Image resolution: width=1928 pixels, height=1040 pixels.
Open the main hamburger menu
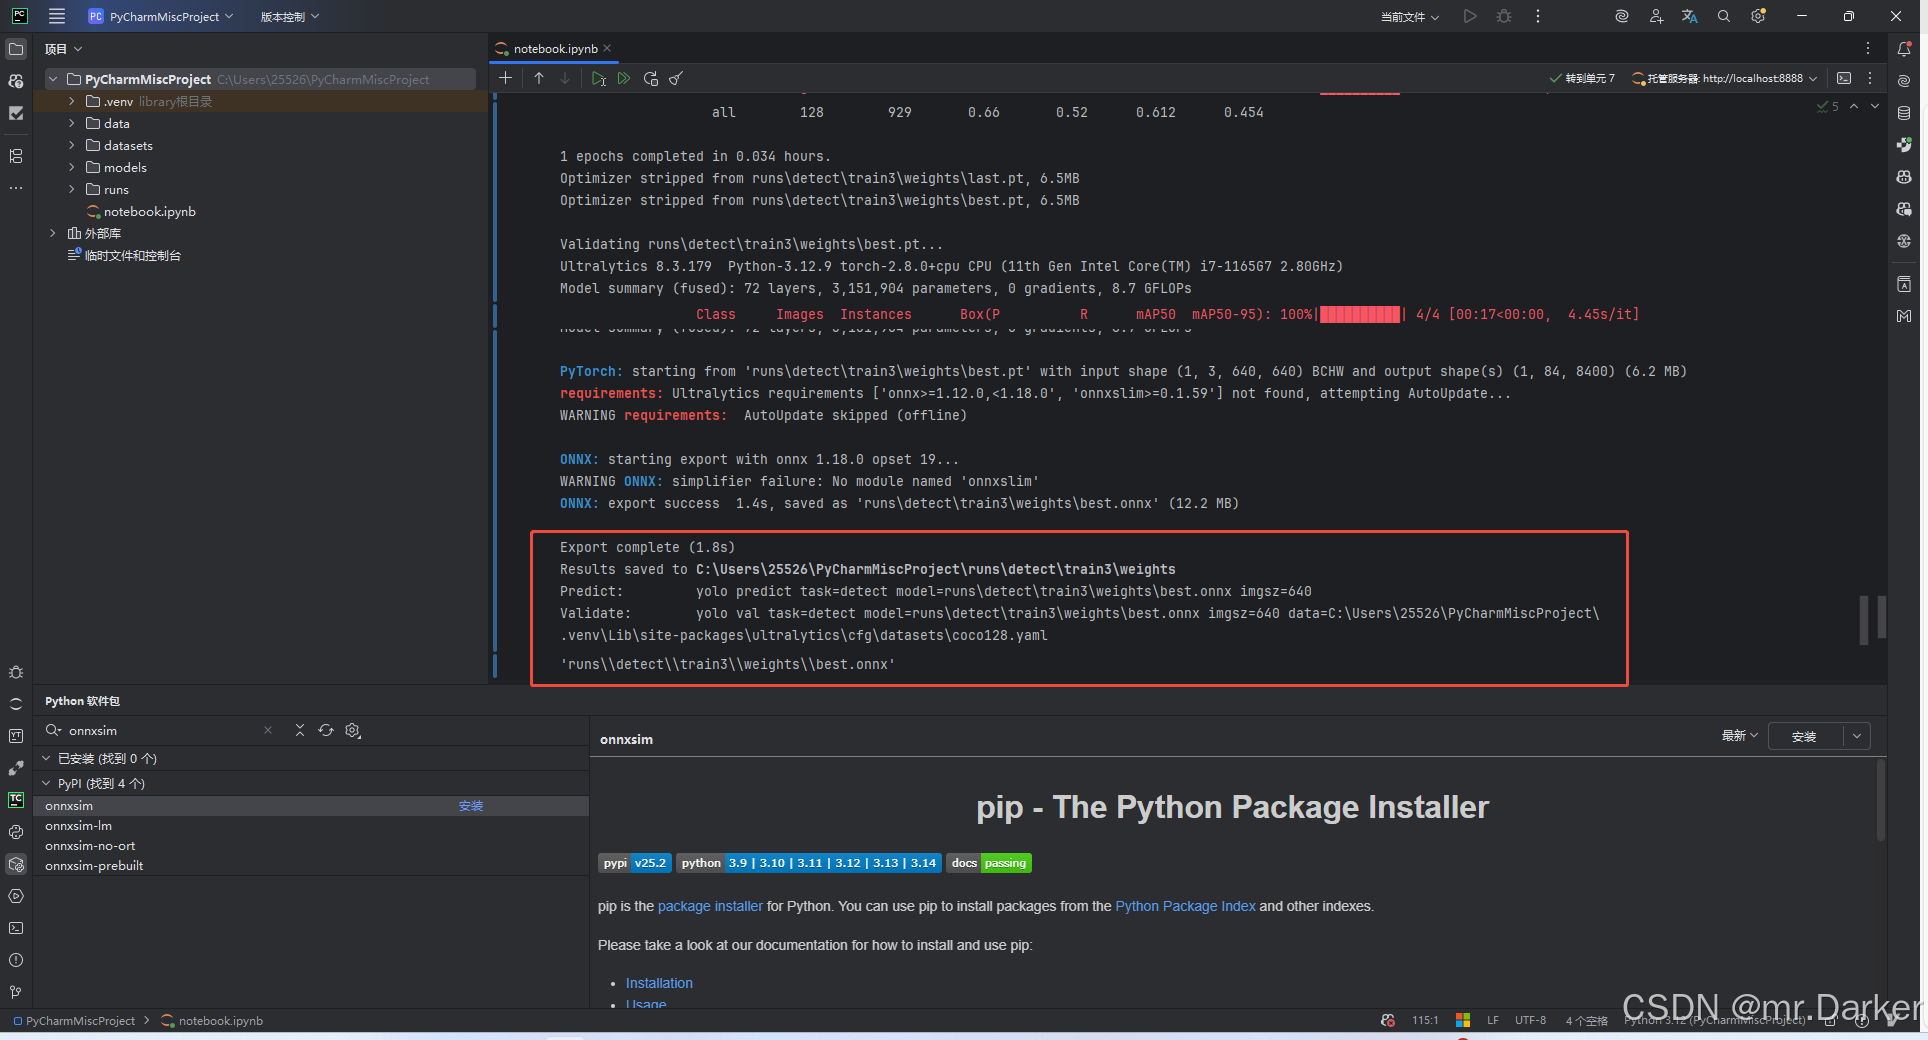[57, 16]
